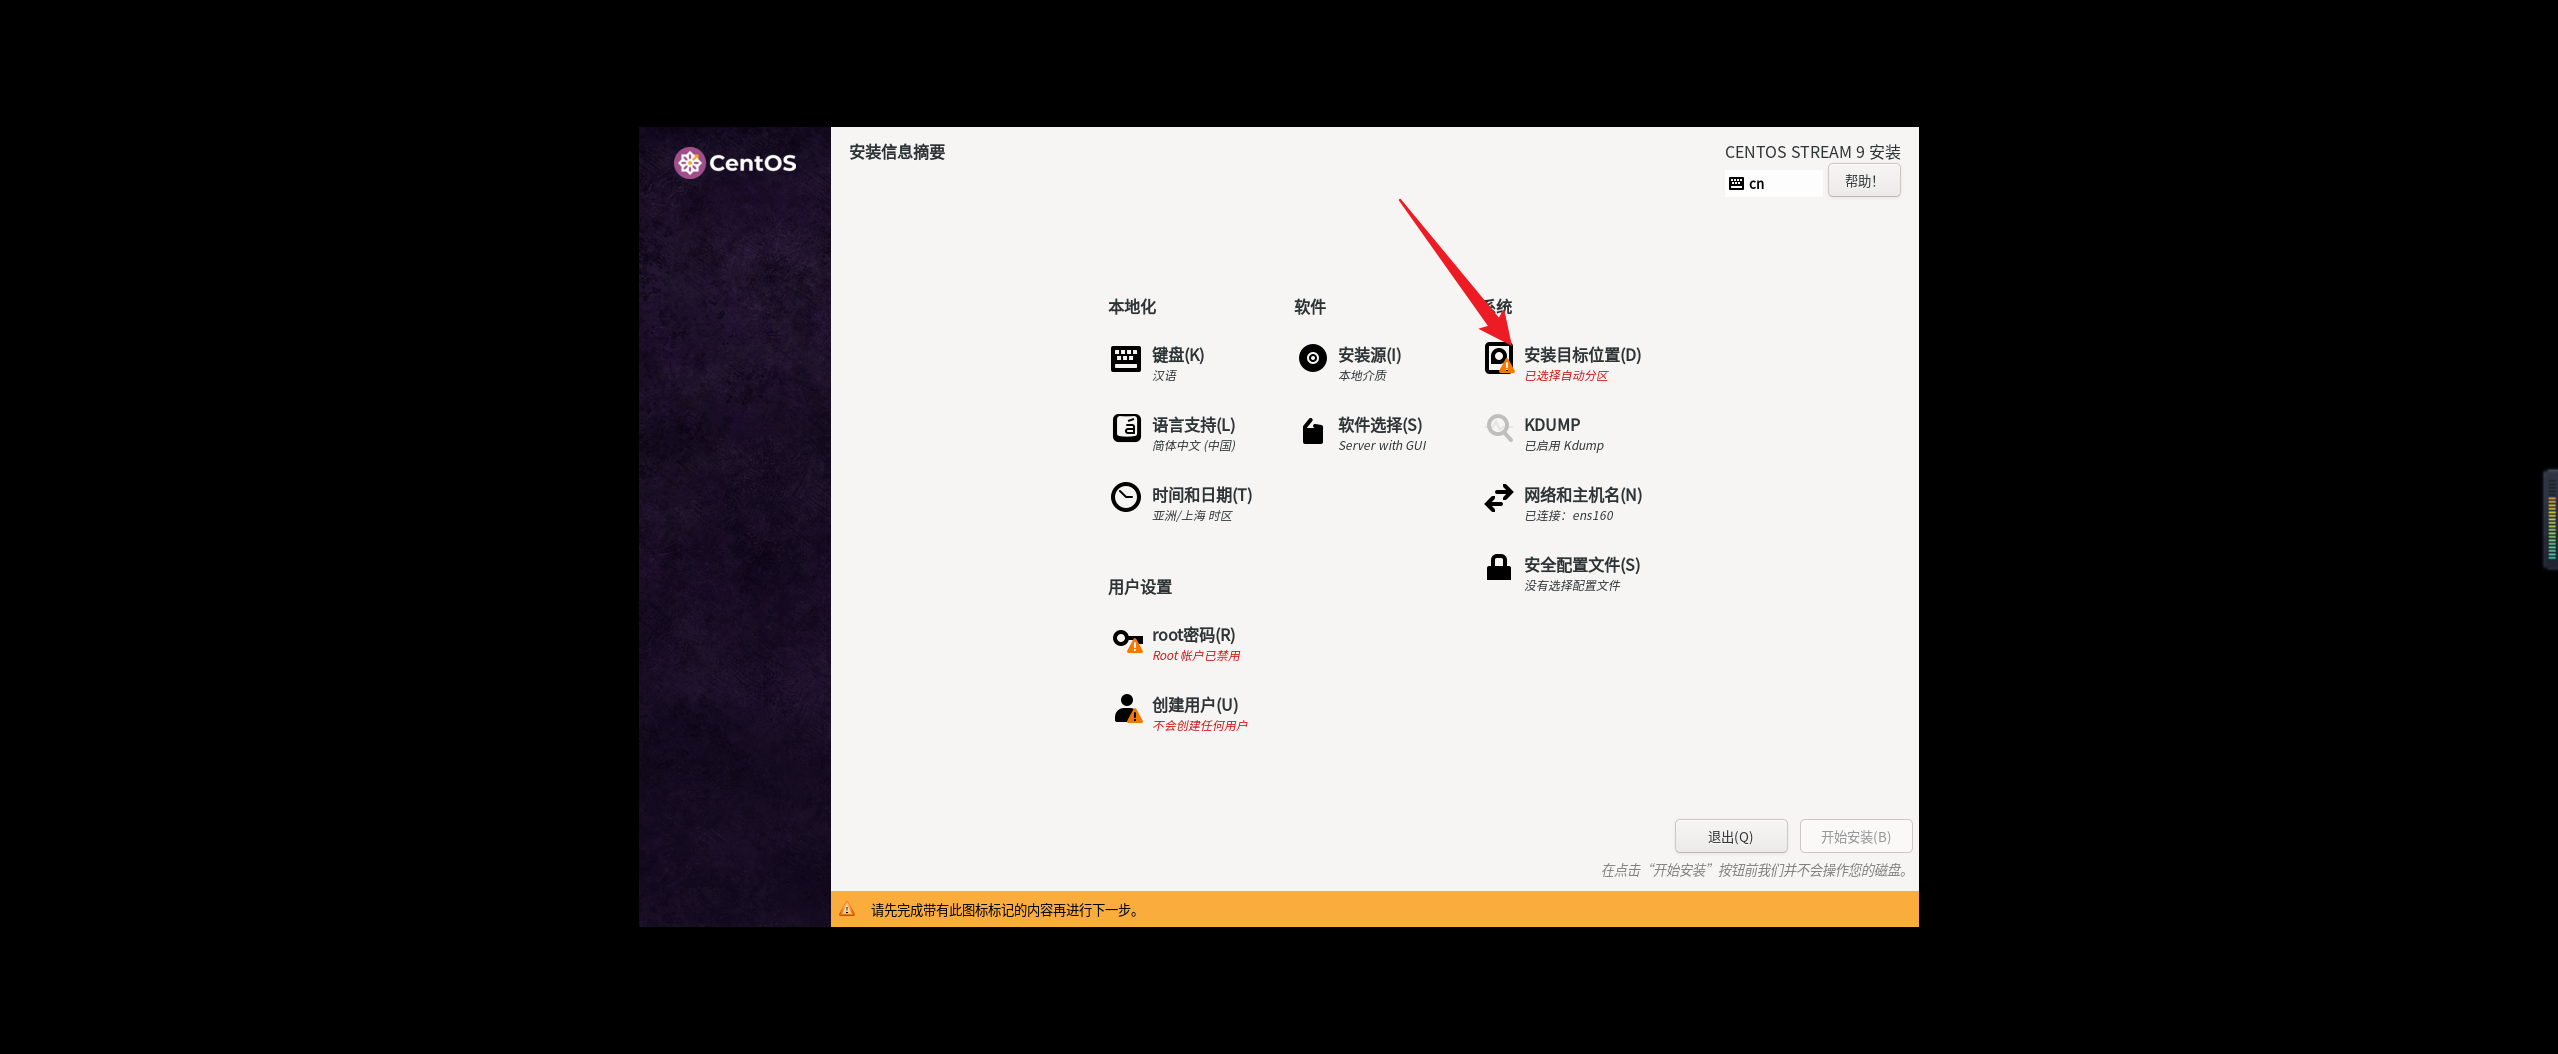Open the time and date clock icon
This screenshot has width=2558, height=1054.
(1125, 497)
